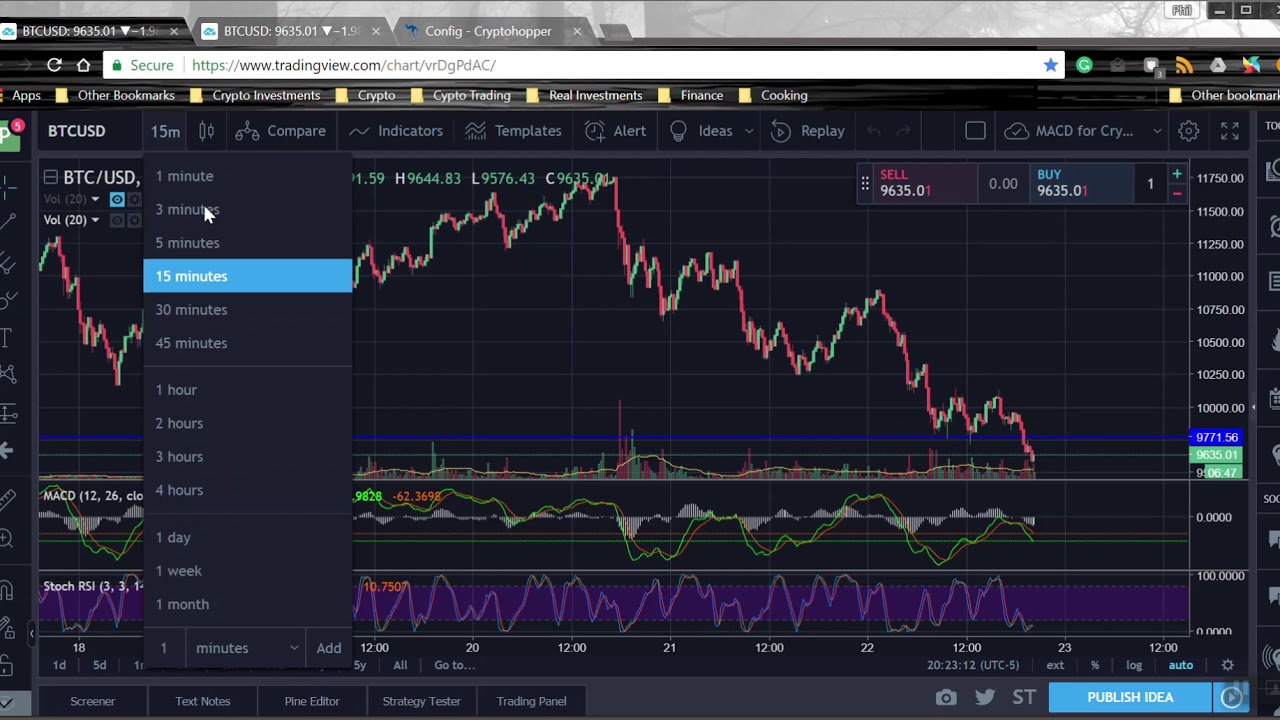Click the StockTwits ST icon
The image size is (1280, 720).
click(x=1024, y=697)
